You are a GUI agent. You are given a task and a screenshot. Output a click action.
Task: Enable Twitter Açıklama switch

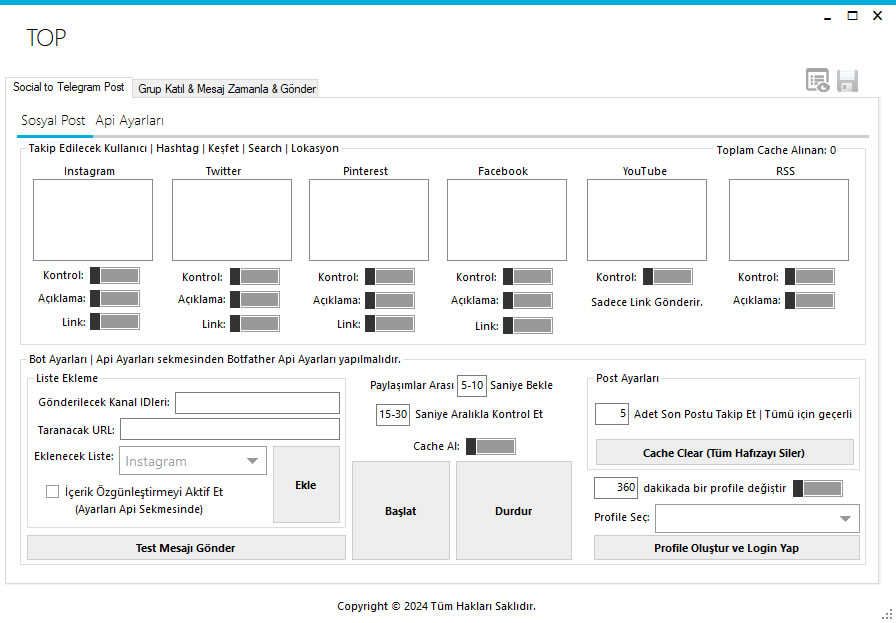pos(255,299)
